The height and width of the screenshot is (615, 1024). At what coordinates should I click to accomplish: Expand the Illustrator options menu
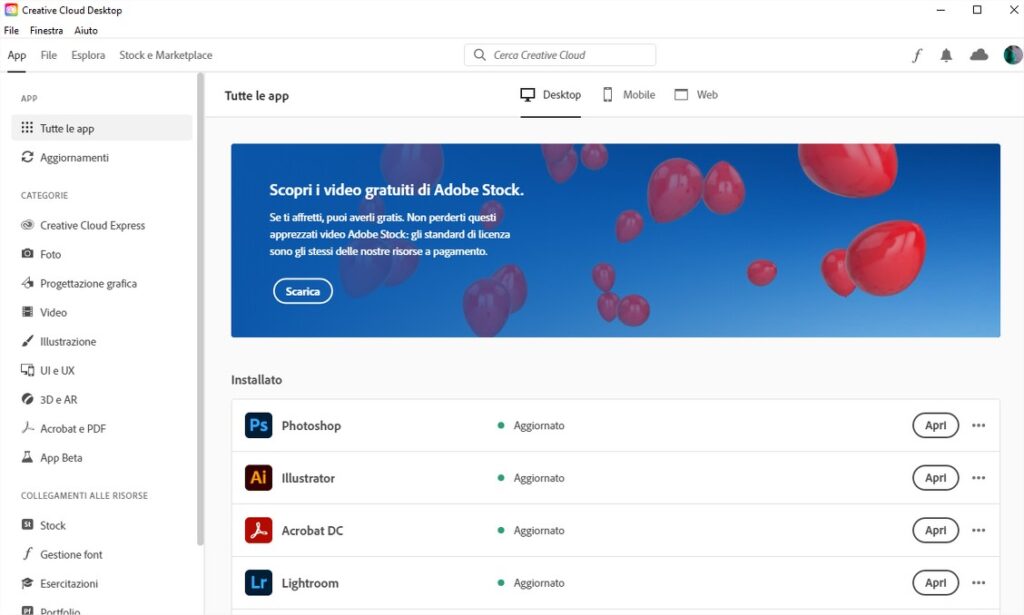(979, 477)
